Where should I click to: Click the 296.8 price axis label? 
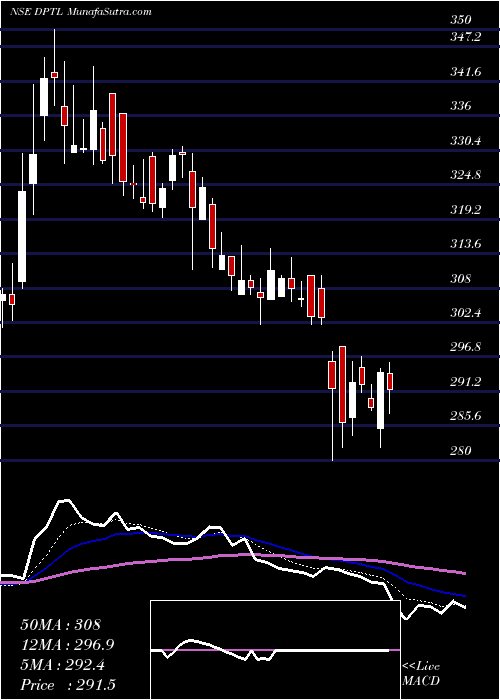click(465, 347)
